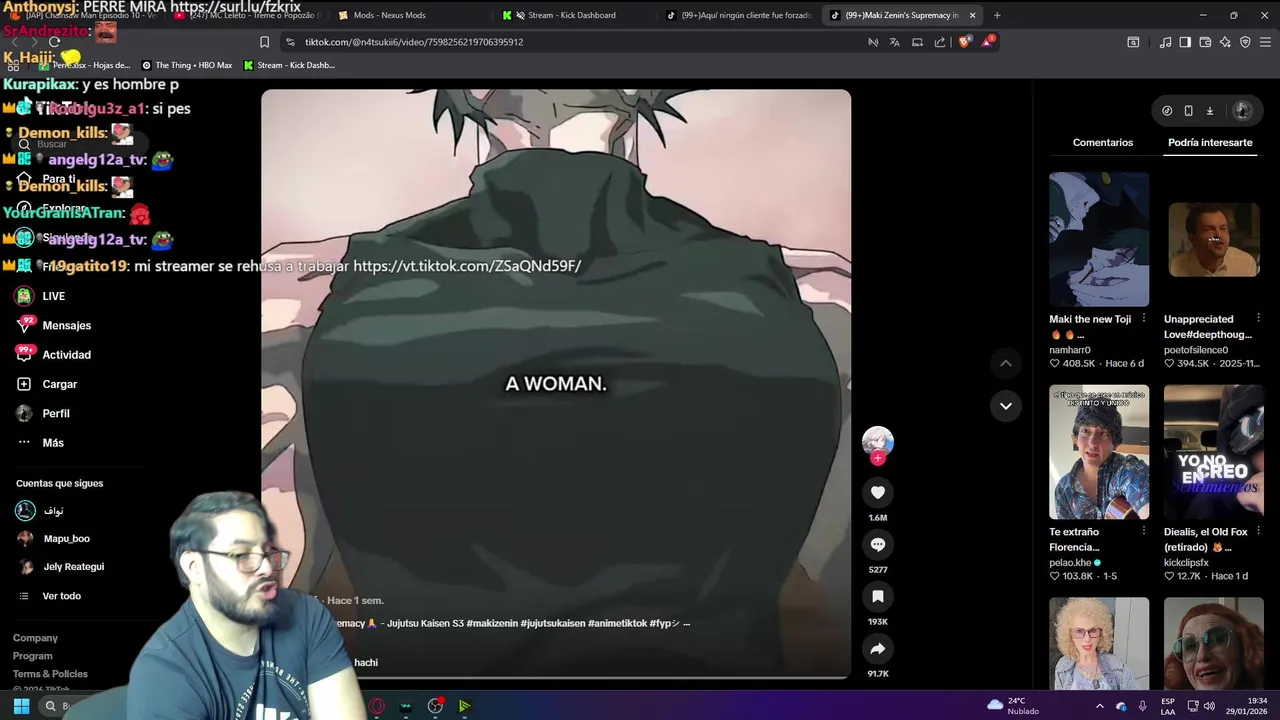Open Stream - Kick Dashboard bookmark in bookmarks bar

289,65
